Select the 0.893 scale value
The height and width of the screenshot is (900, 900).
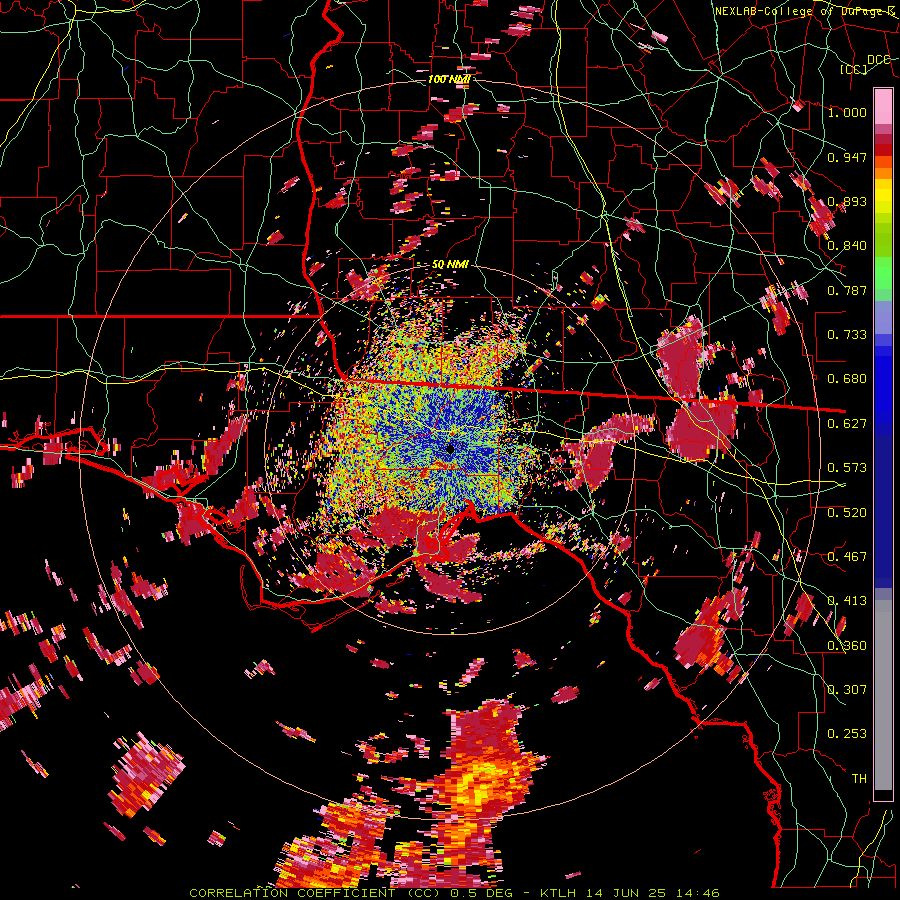tap(847, 201)
